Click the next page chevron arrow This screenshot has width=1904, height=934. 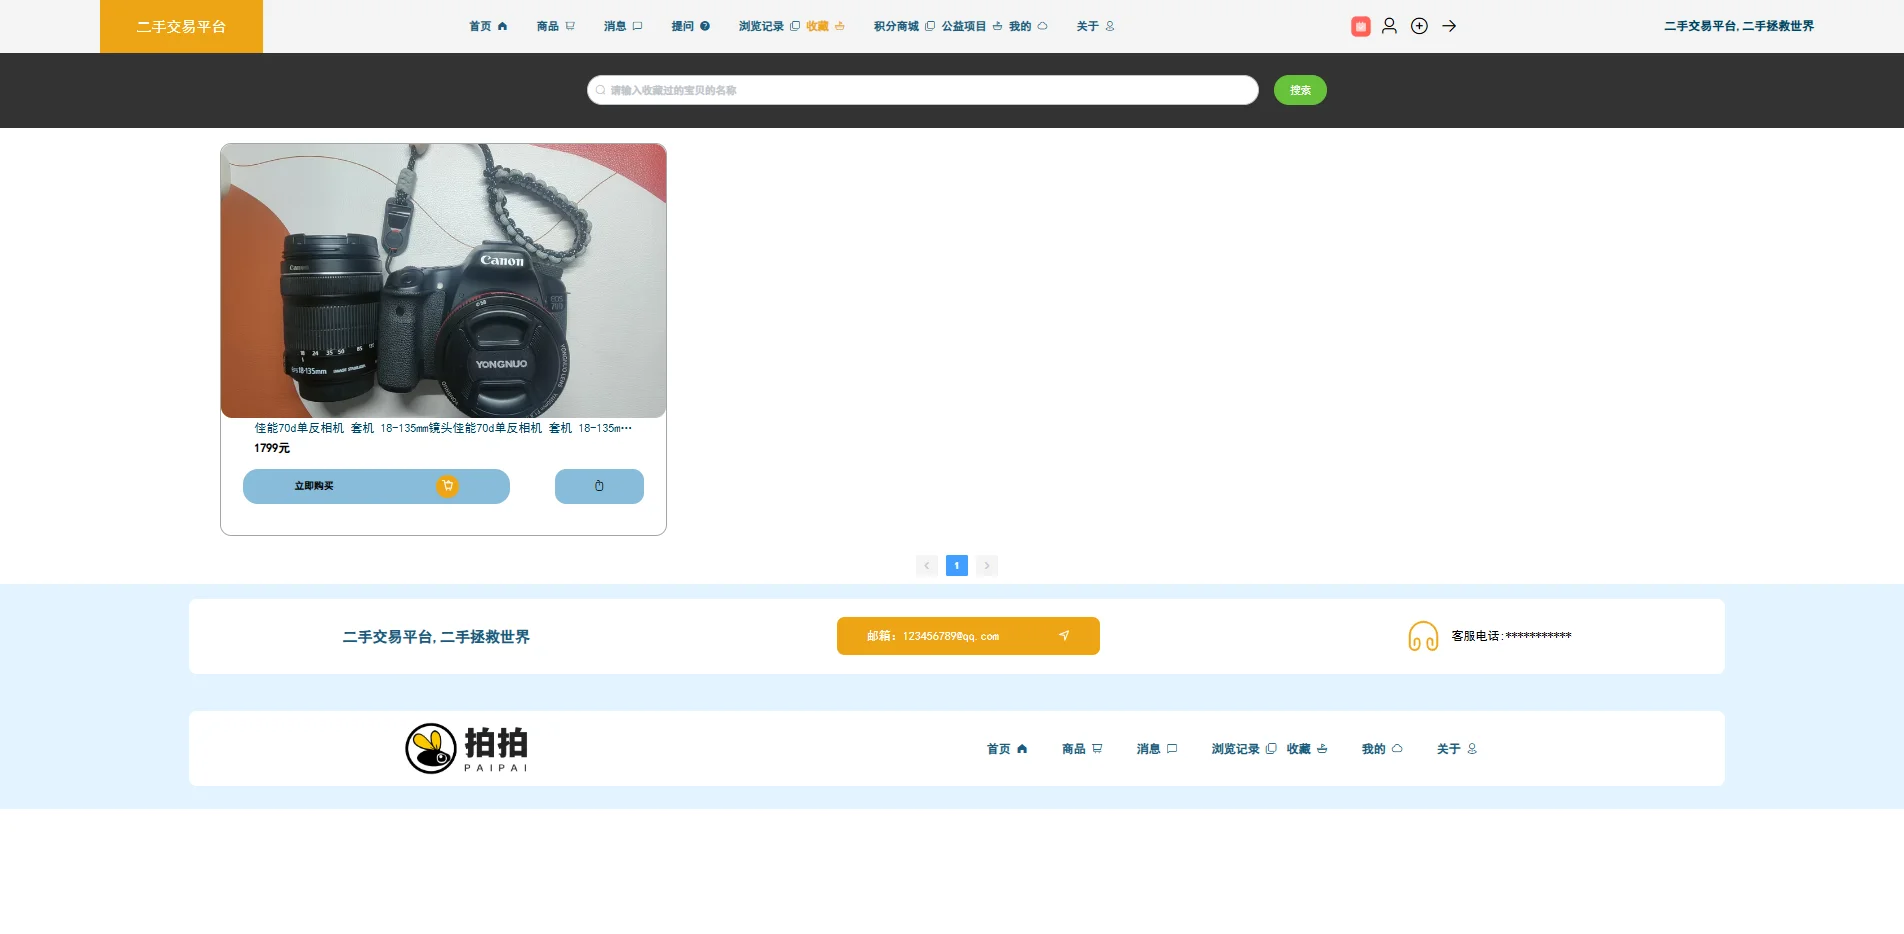pyautogui.click(x=986, y=565)
